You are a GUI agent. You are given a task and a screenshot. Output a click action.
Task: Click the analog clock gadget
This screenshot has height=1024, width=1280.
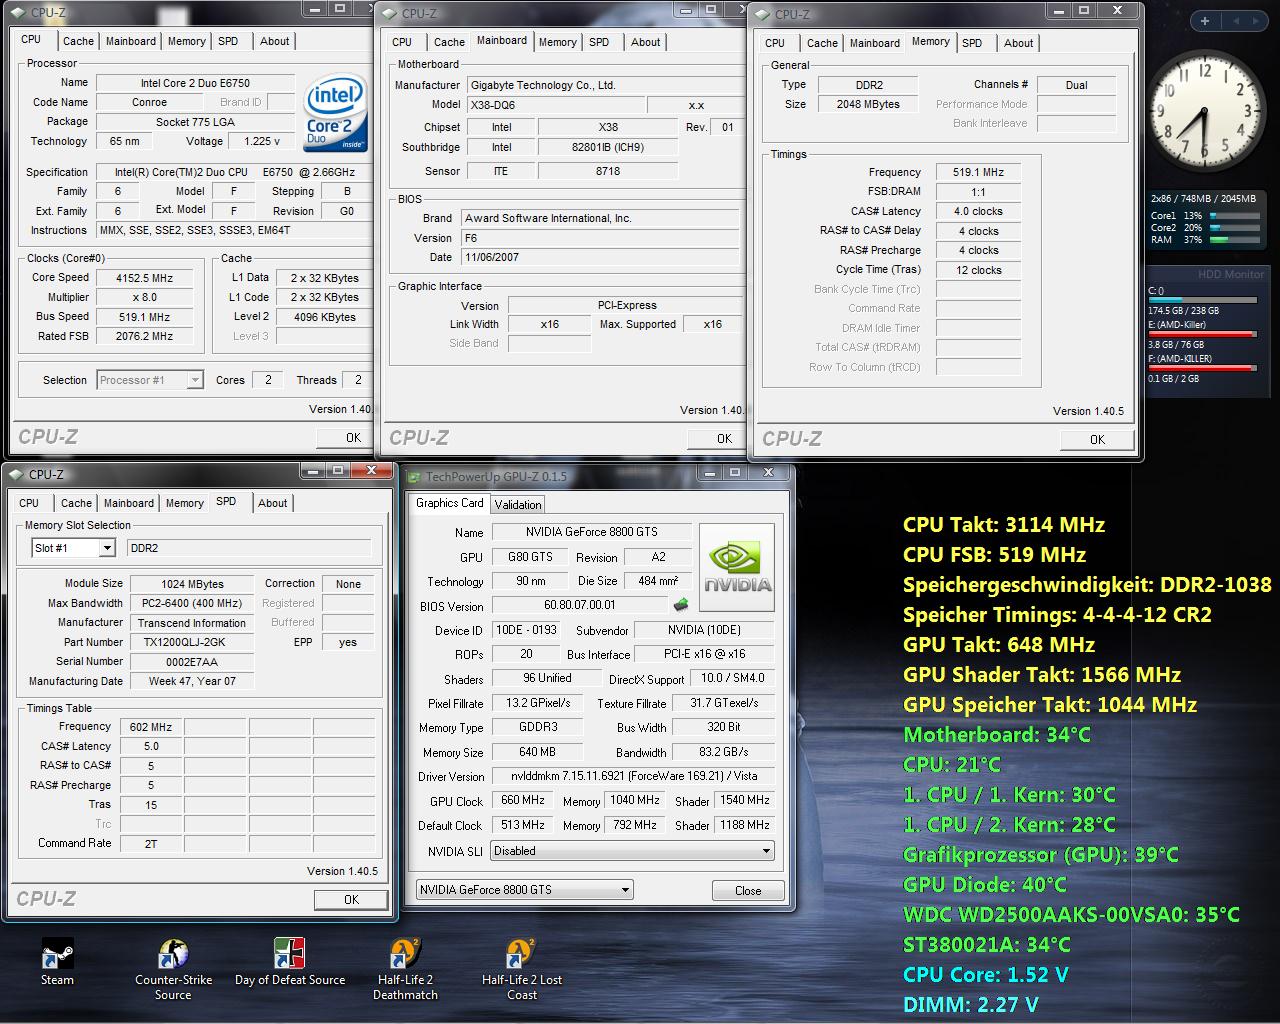coord(1204,112)
